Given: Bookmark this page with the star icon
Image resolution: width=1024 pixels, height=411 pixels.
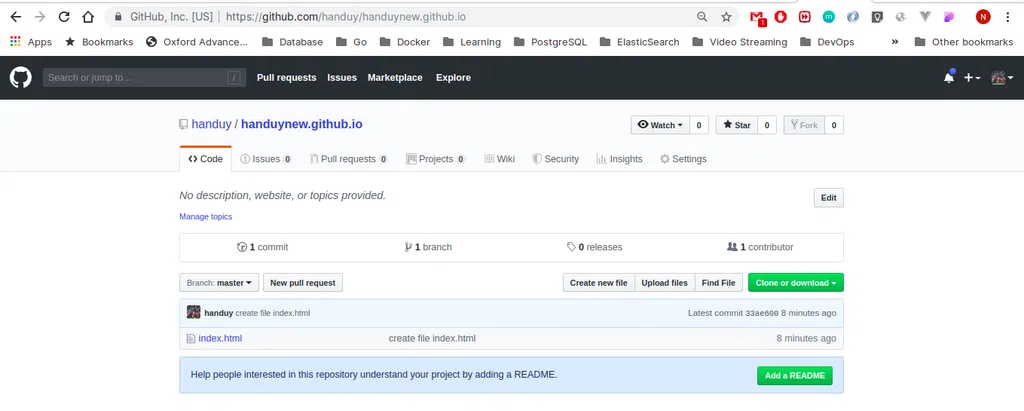Looking at the screenshot, I should pos(726,17).
